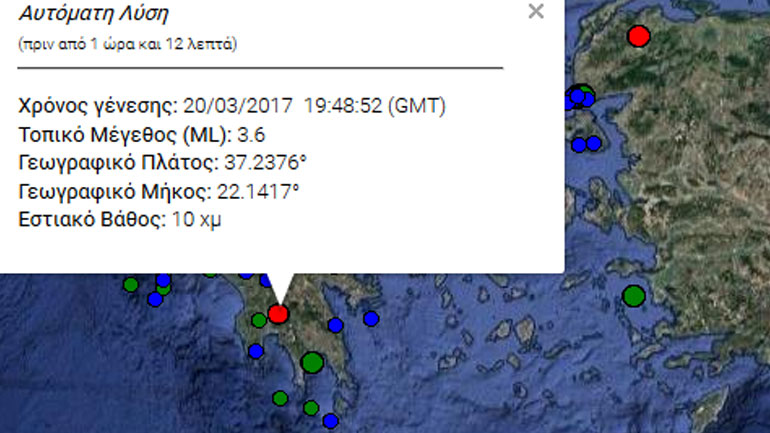Select the blue marker right of the red epicenter

[336, 325]
